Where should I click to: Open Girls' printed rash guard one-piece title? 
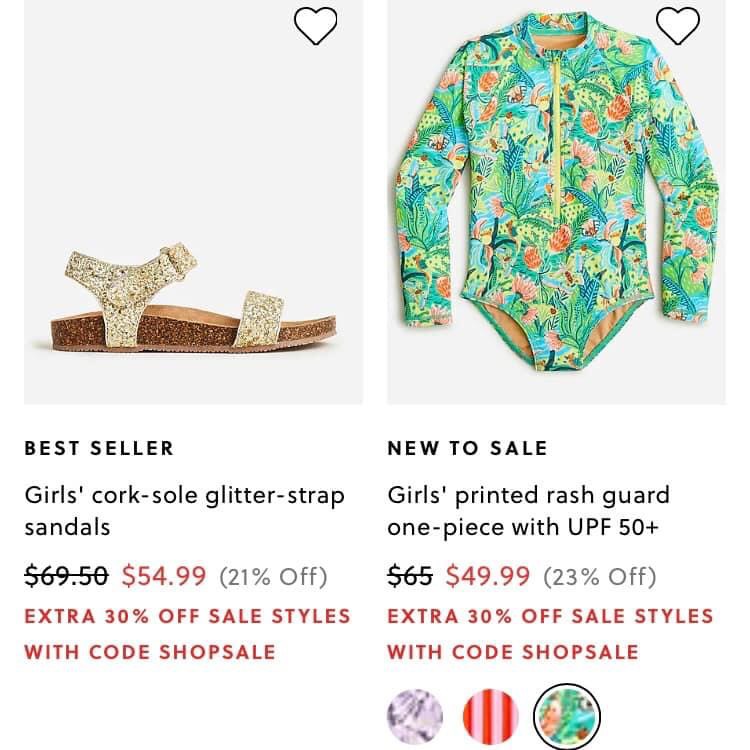528,510
